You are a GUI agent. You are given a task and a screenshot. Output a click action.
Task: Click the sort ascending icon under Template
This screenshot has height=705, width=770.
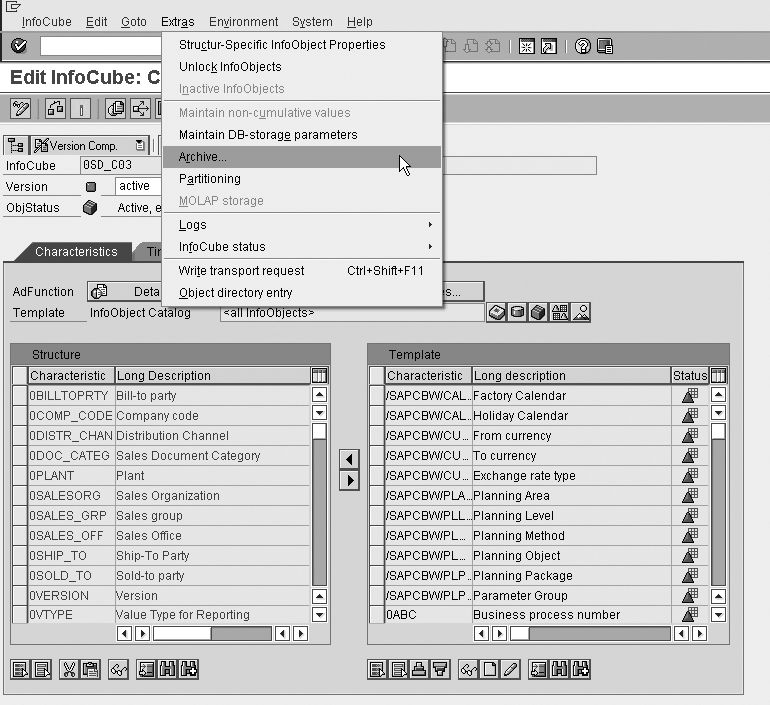pyautogui.click(x=419, y=670)
